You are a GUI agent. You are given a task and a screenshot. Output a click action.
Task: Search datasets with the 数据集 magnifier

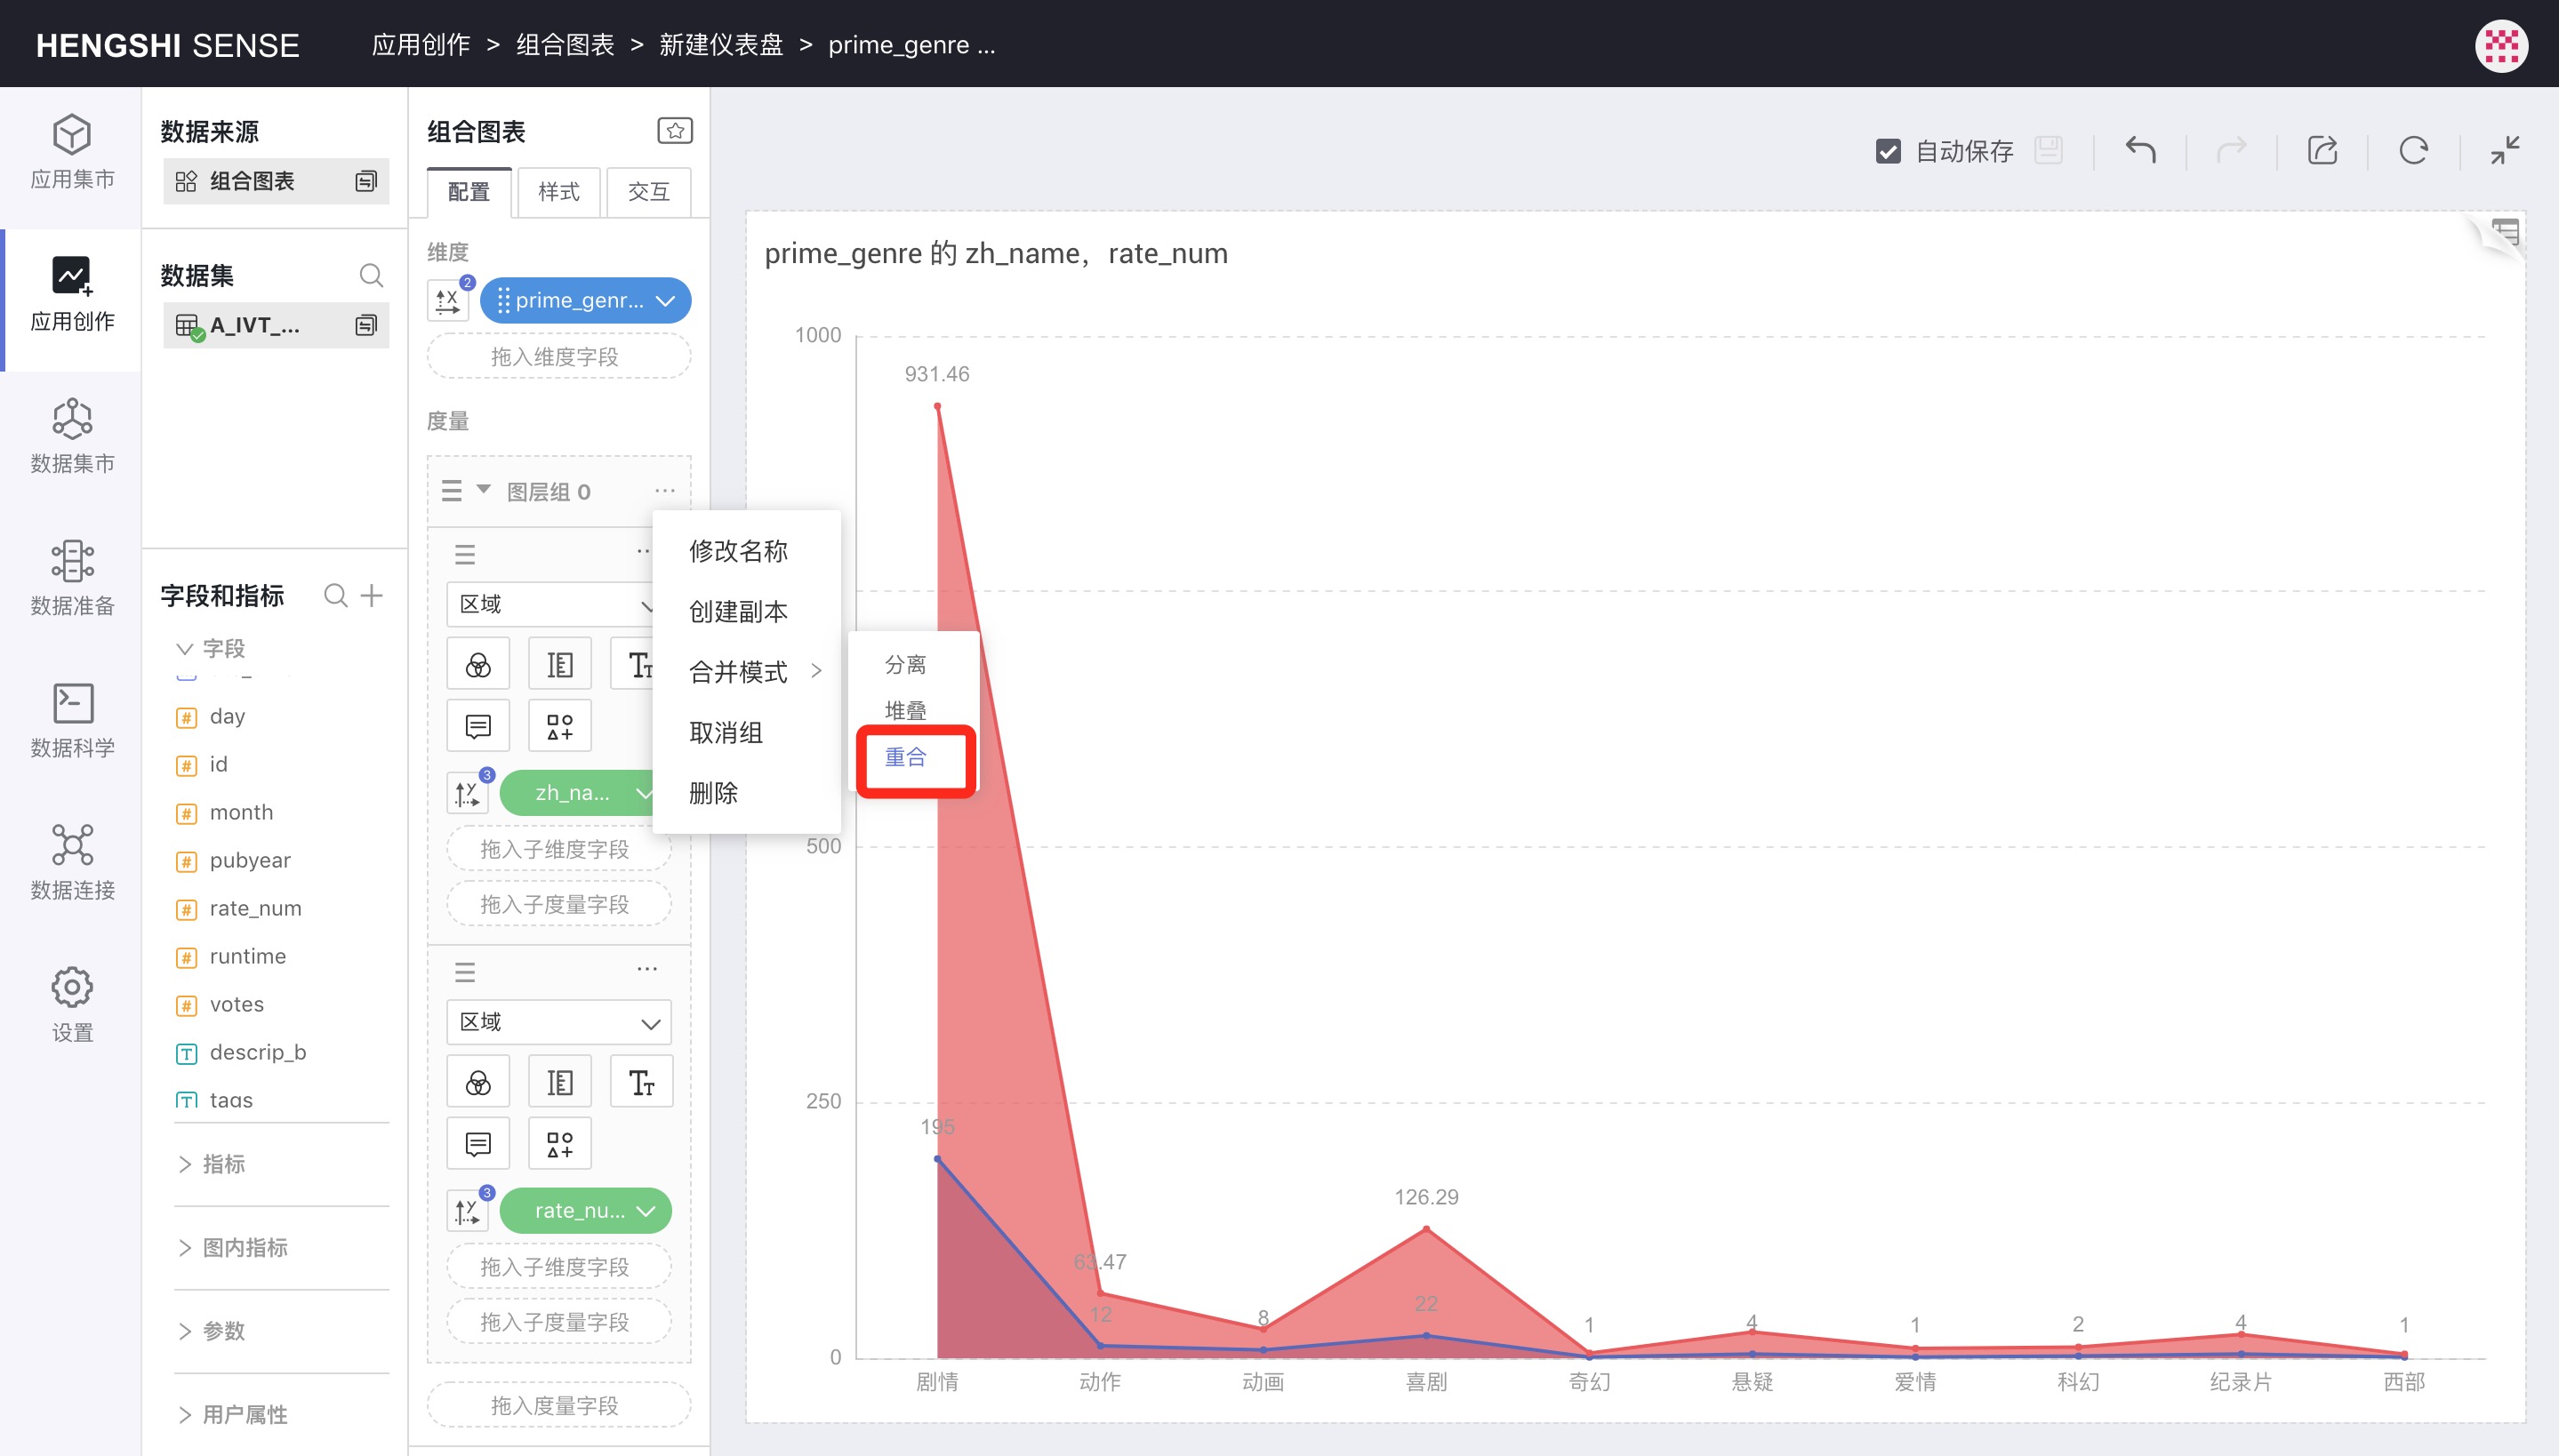click(371, 275)
